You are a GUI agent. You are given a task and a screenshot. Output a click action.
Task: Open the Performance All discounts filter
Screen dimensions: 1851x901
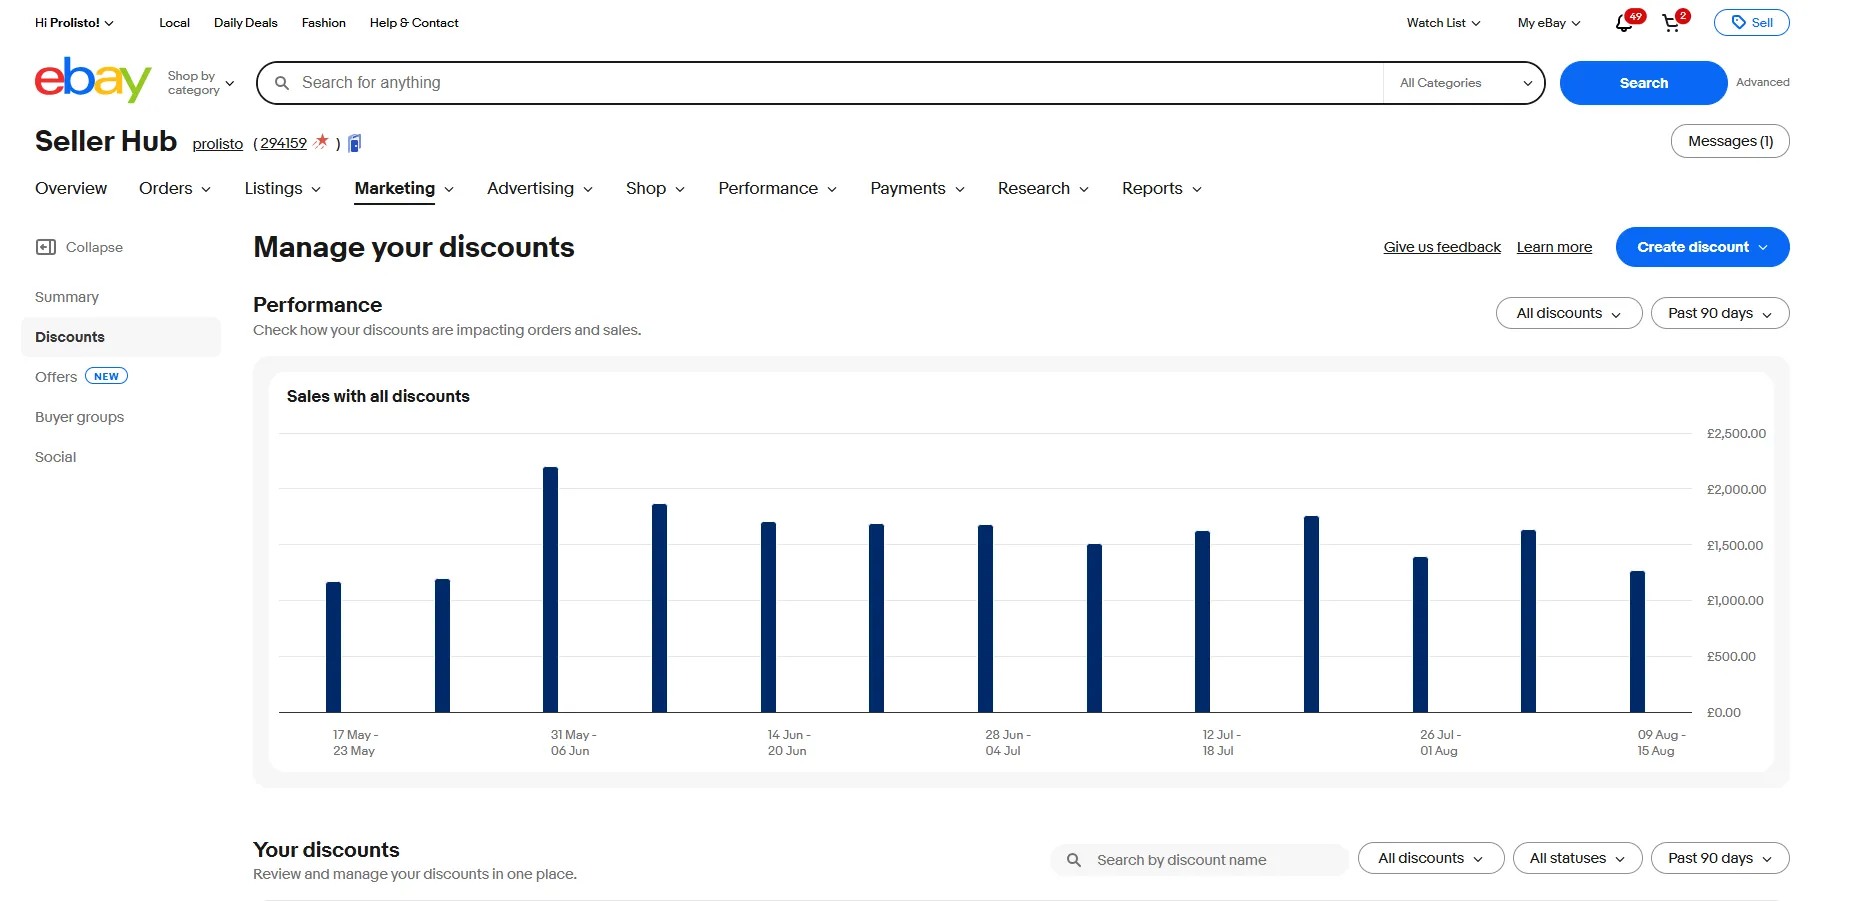1568,313
